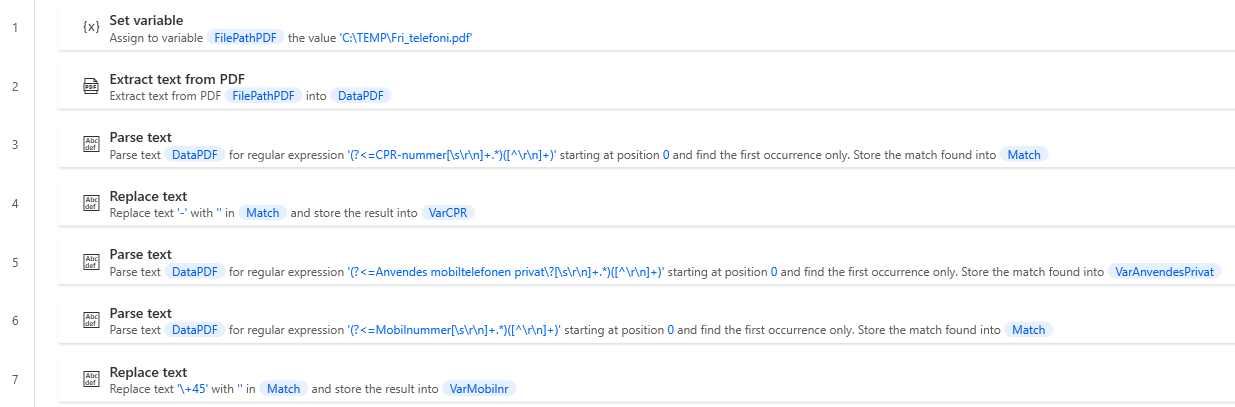Click the Extract text from PDF icon
Image resolution: width=1235 pixels, height=407 pixels.
(x=91, y=86)
